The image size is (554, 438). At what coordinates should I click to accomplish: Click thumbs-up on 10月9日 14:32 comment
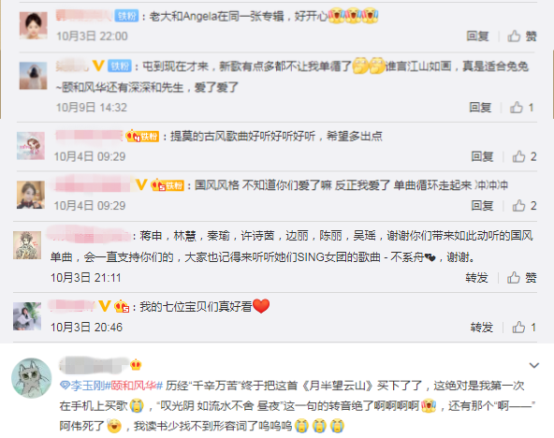click(x=521, y=107)
